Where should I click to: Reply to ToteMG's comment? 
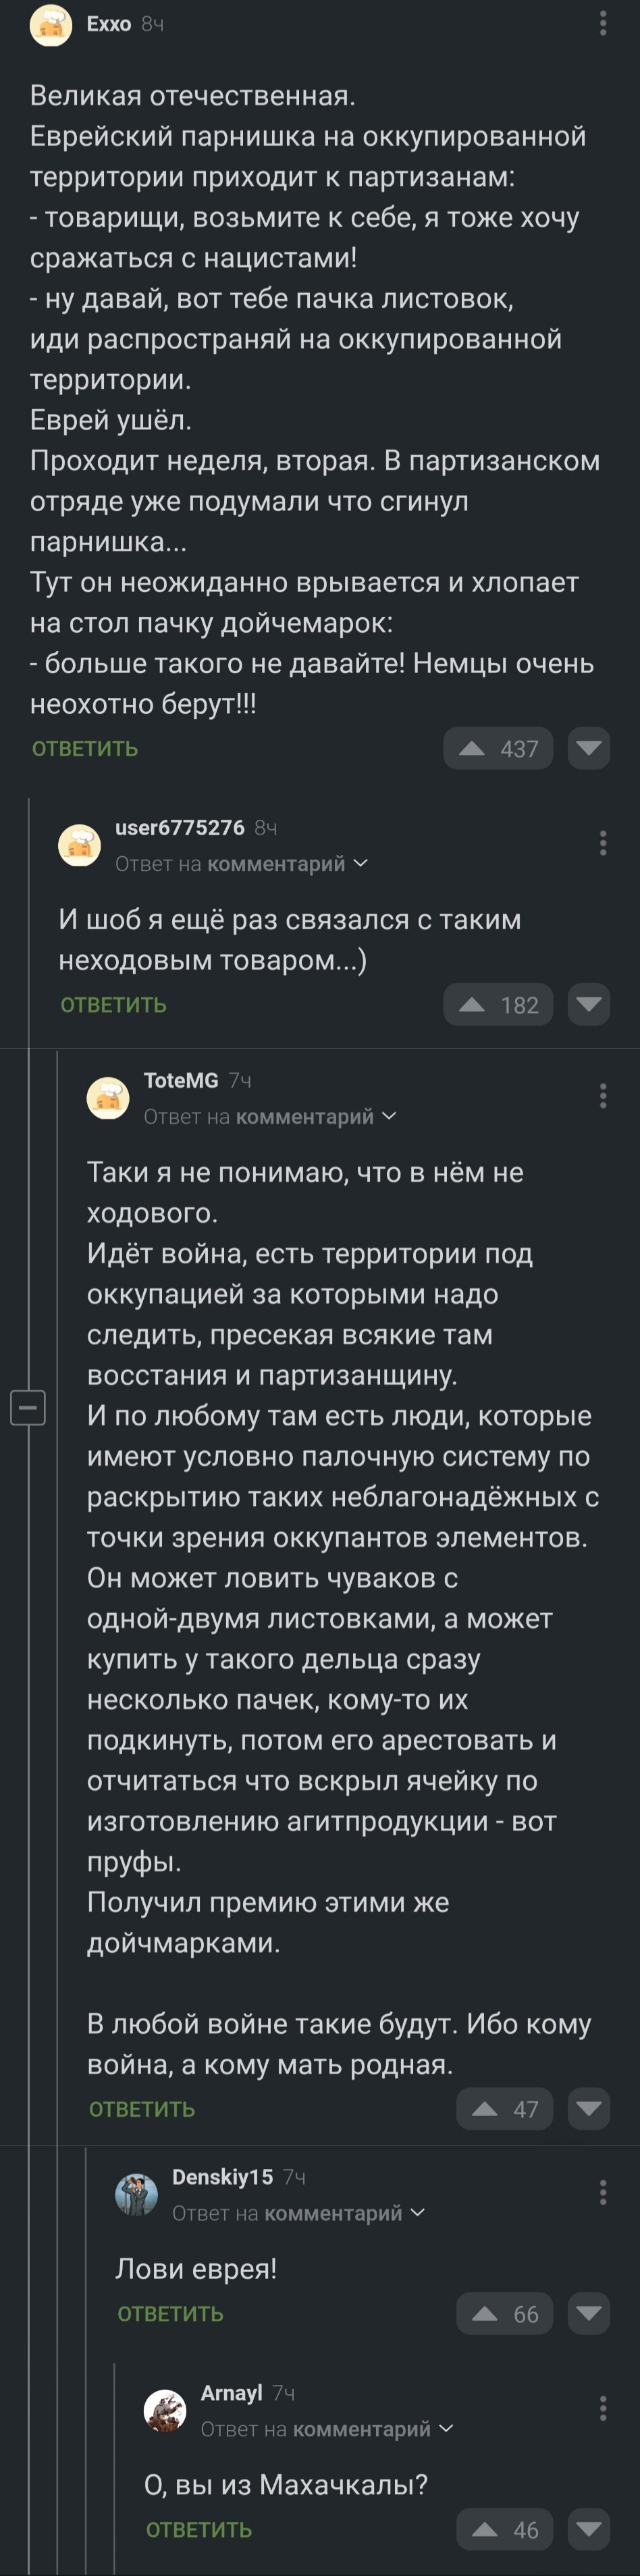(142, 2108)
